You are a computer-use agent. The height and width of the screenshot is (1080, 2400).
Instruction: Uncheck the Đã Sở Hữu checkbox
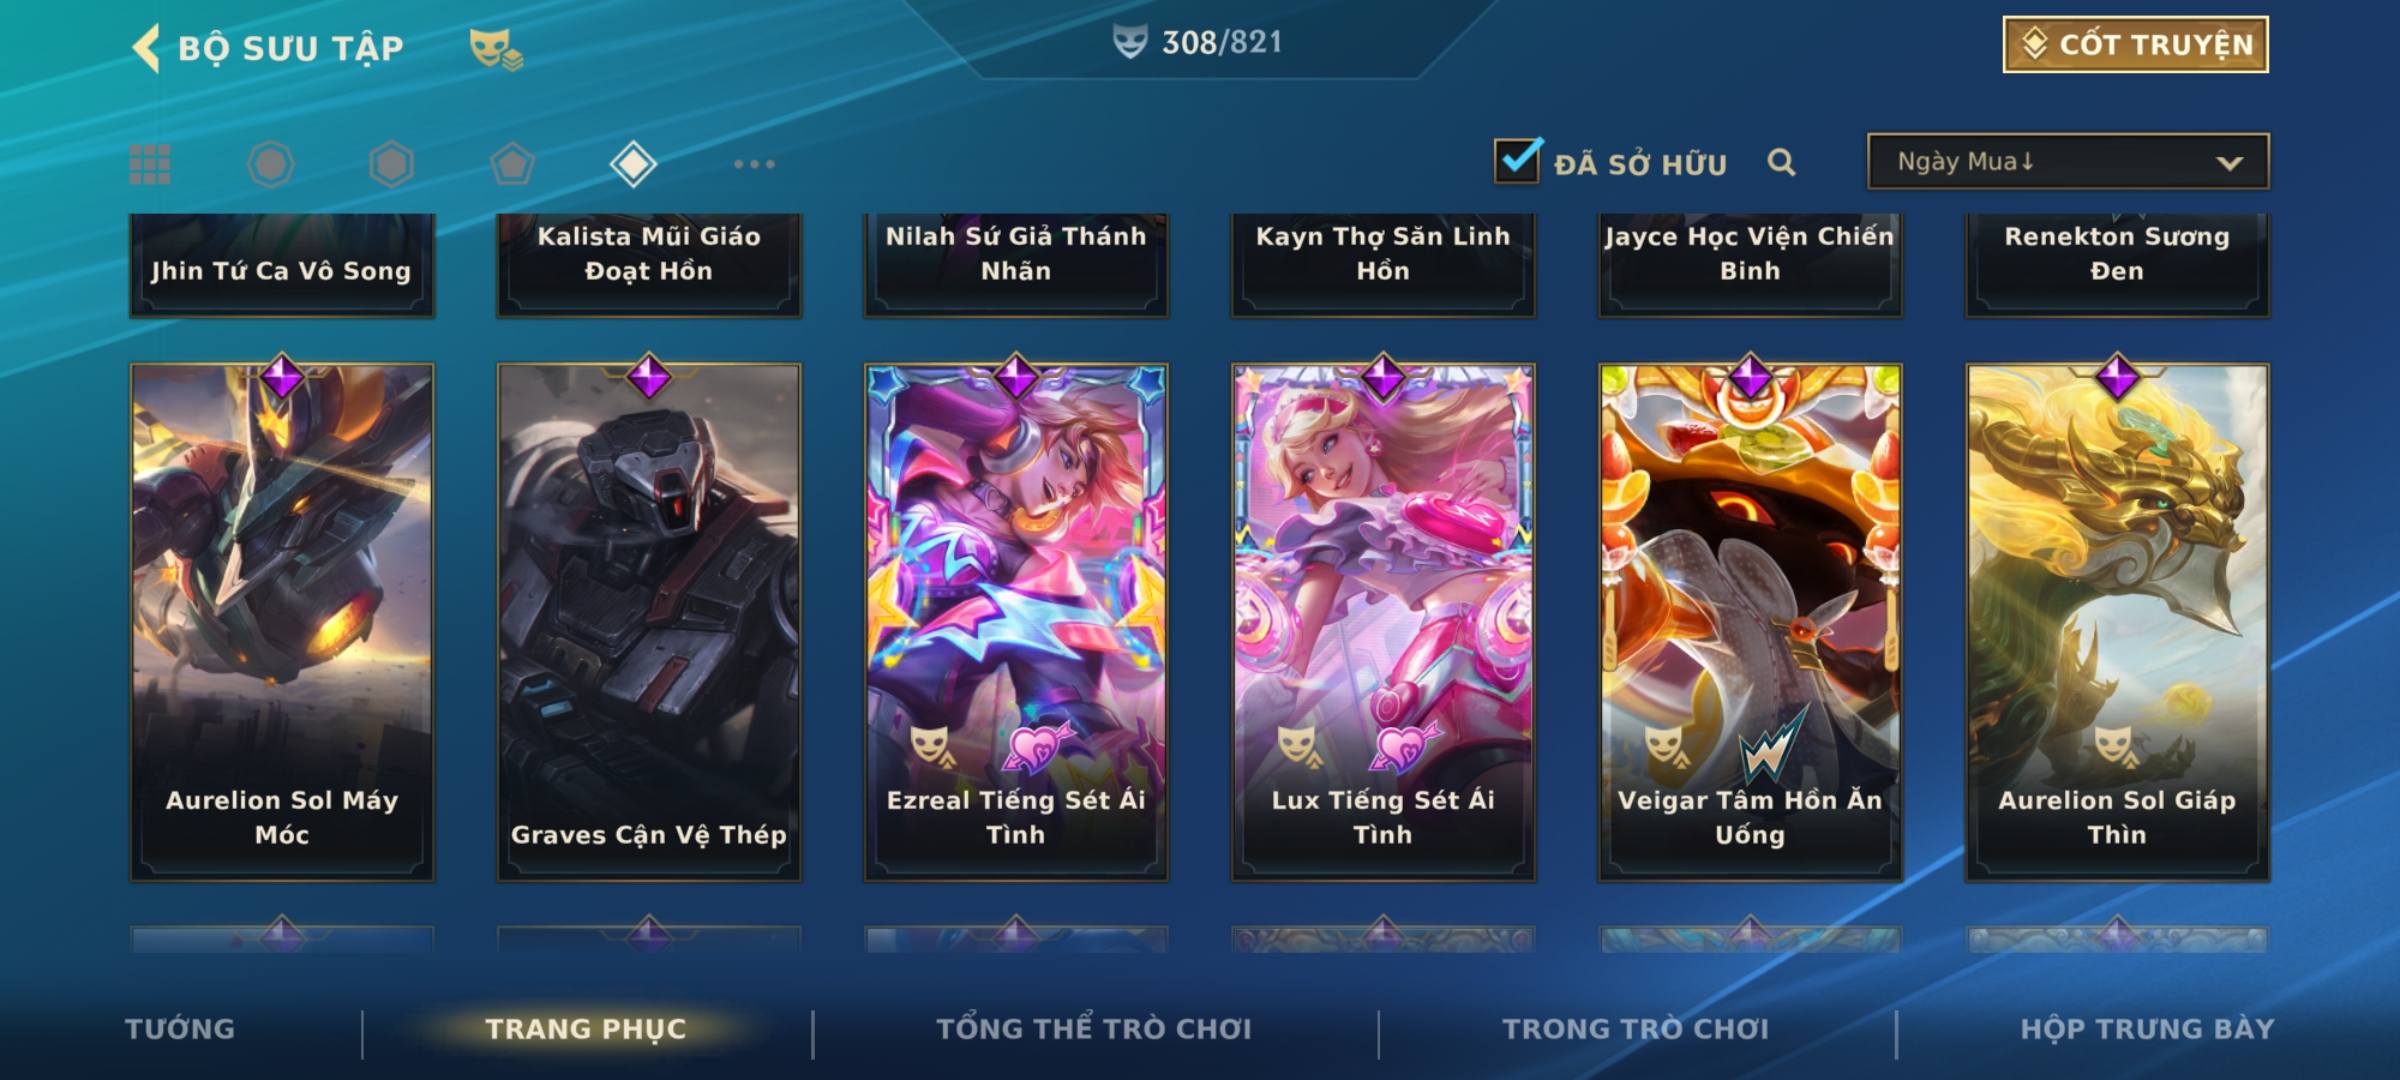point(1517,160)
